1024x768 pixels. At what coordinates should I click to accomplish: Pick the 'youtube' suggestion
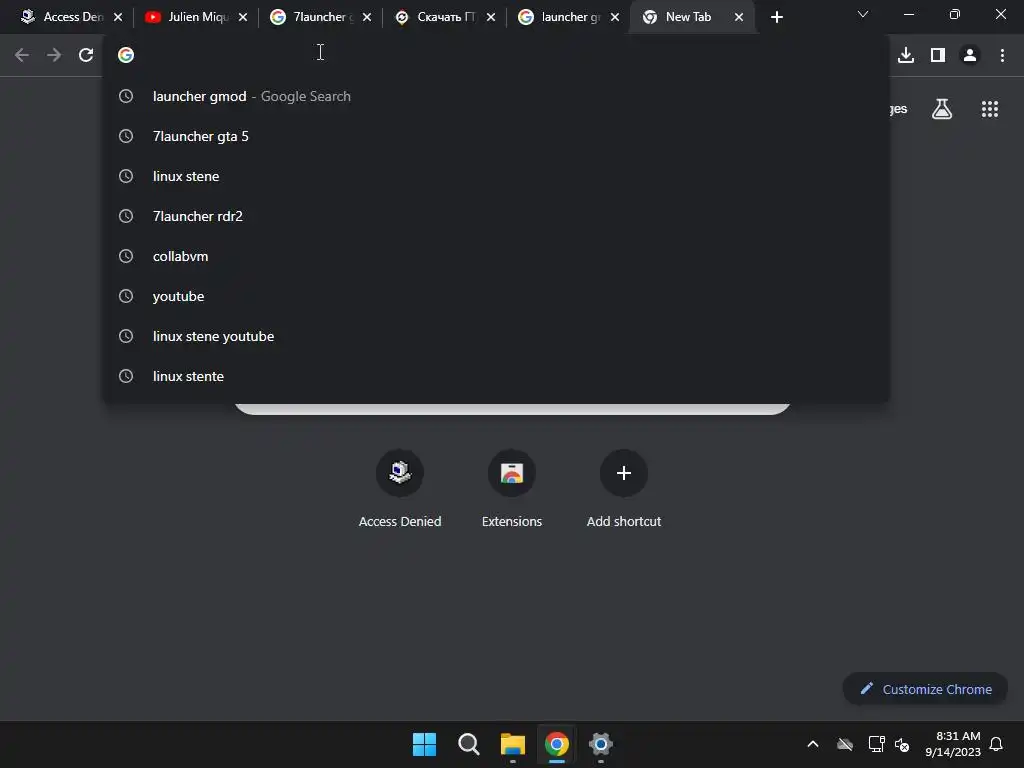[x=496, y=296]
